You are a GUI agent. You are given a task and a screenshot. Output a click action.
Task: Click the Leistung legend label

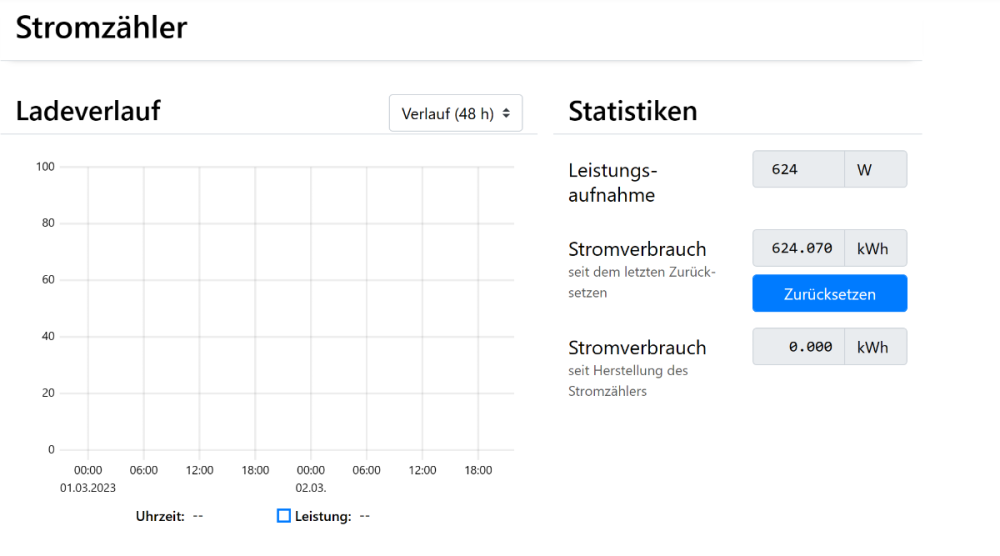(322, 516)
